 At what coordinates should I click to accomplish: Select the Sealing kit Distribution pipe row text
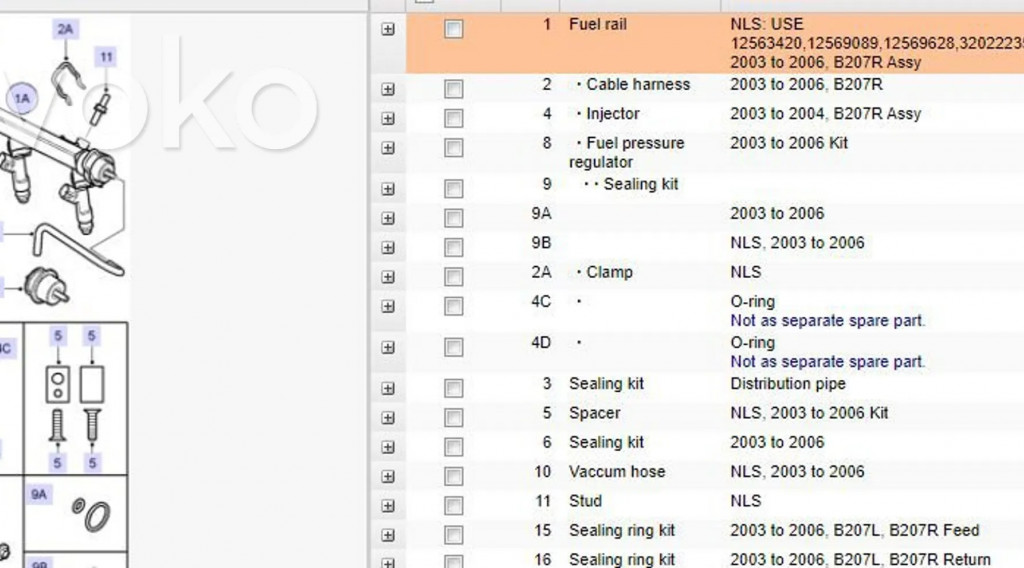(x=606, y=383)
